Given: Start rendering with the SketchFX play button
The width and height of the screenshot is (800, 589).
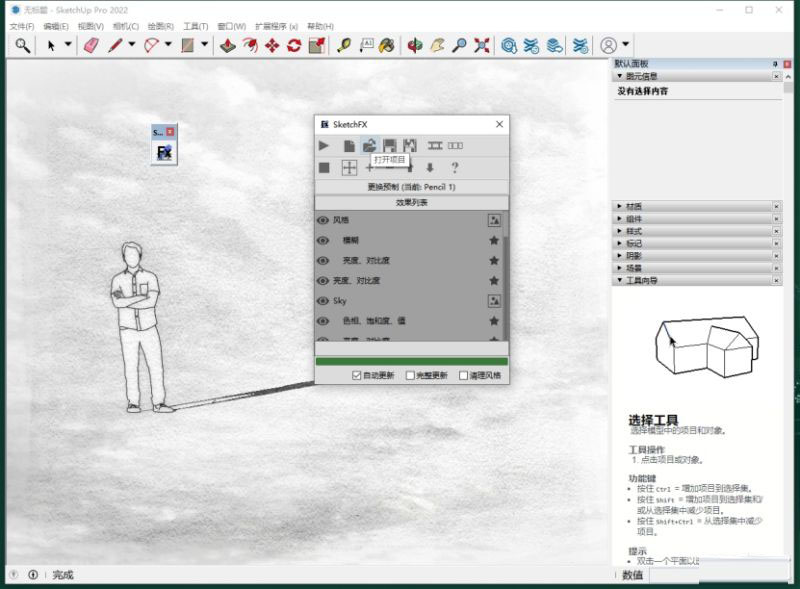Looking at the screenshot, I should tap(324, 146).
